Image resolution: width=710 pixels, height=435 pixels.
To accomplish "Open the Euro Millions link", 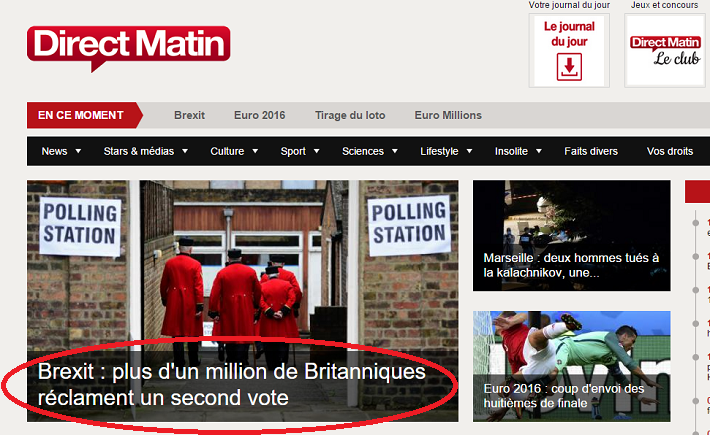I will coord(448,115).
